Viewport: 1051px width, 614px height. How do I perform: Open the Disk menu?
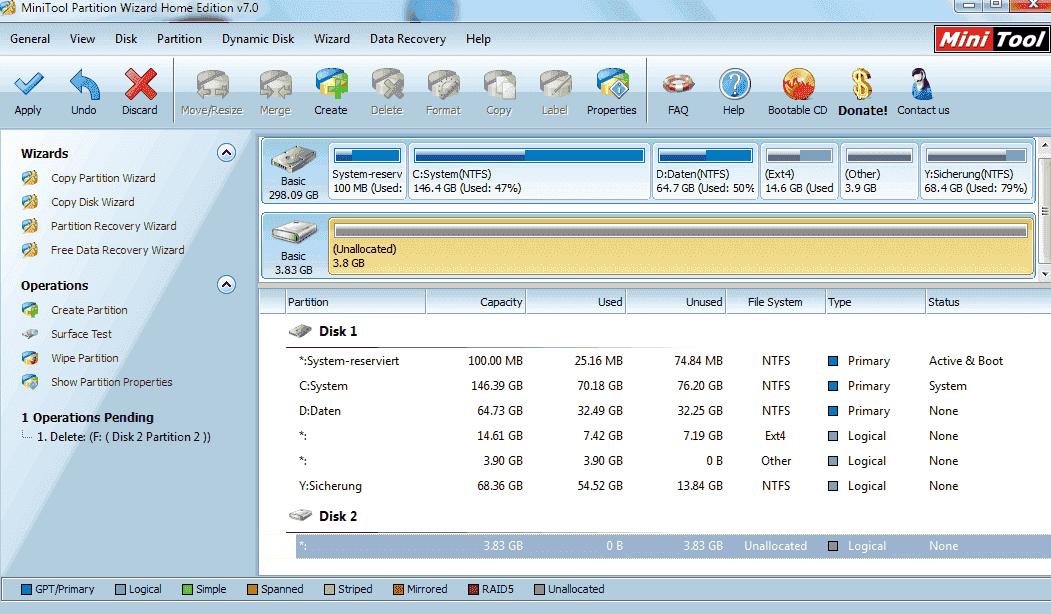(x=126, y=39)
